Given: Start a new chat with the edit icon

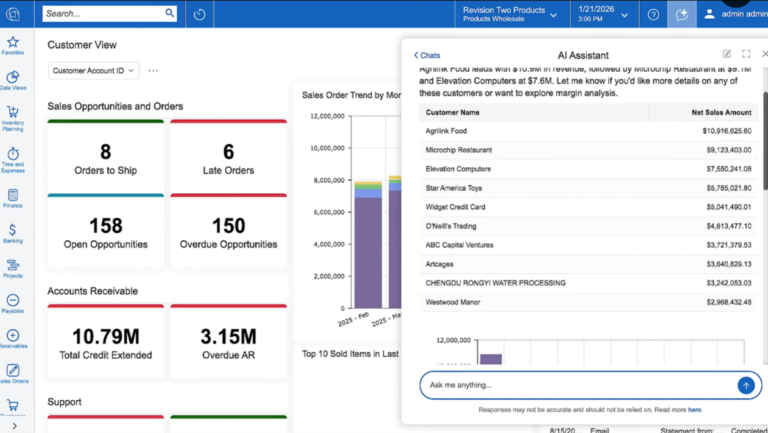Looking at the screenshot, I should (727, 54).
